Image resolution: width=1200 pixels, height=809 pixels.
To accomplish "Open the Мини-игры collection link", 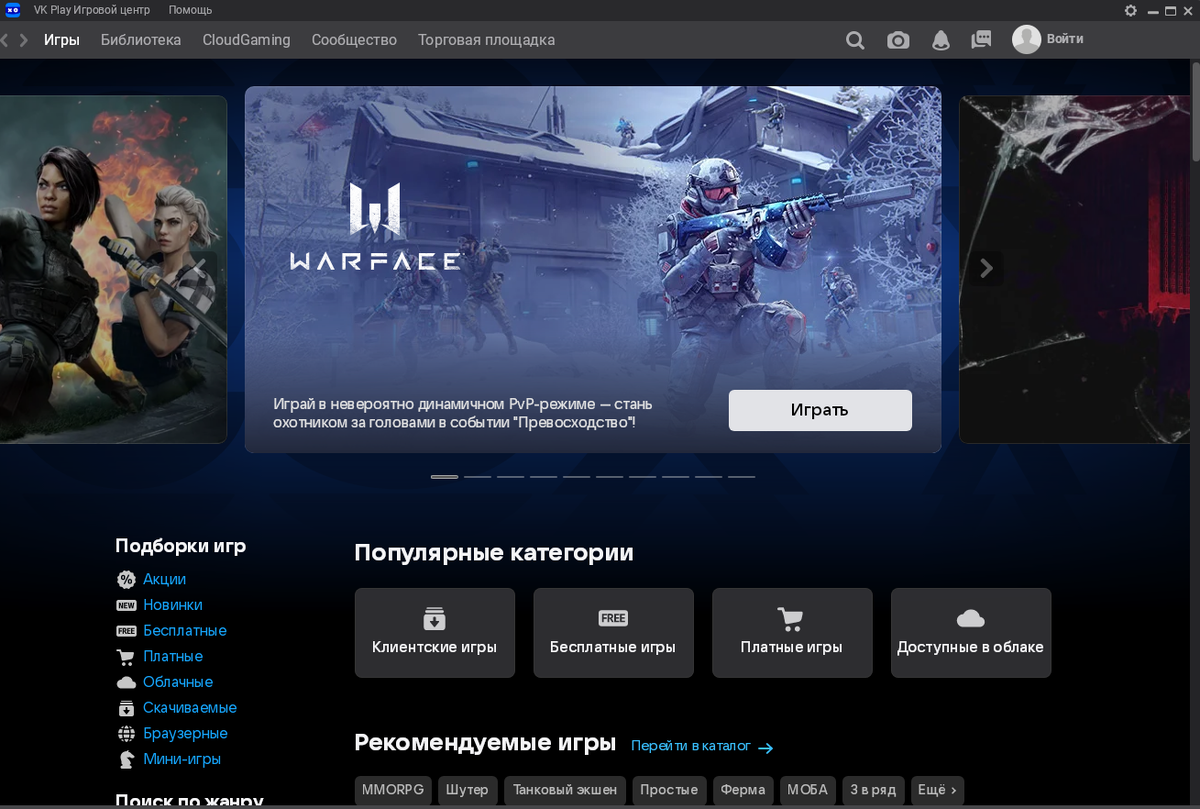I will point(182,759).
